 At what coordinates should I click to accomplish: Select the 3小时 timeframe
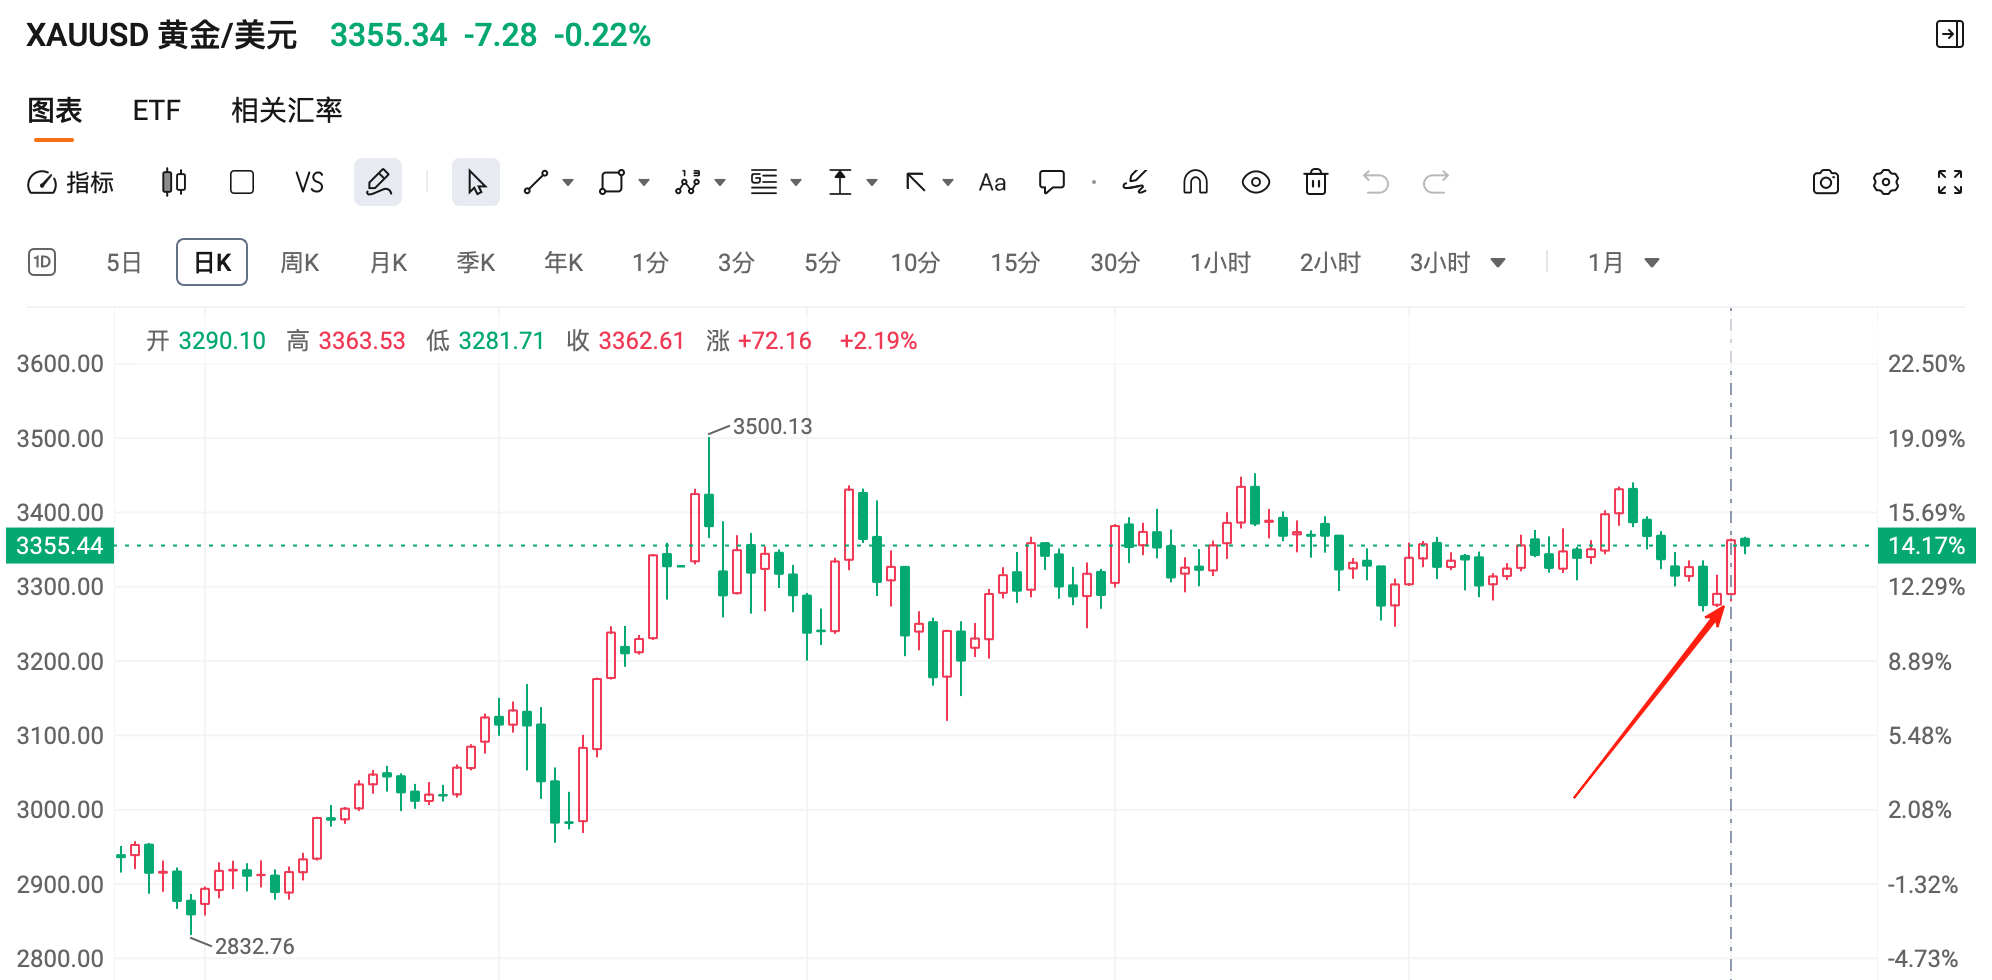tap(1440, 262)
